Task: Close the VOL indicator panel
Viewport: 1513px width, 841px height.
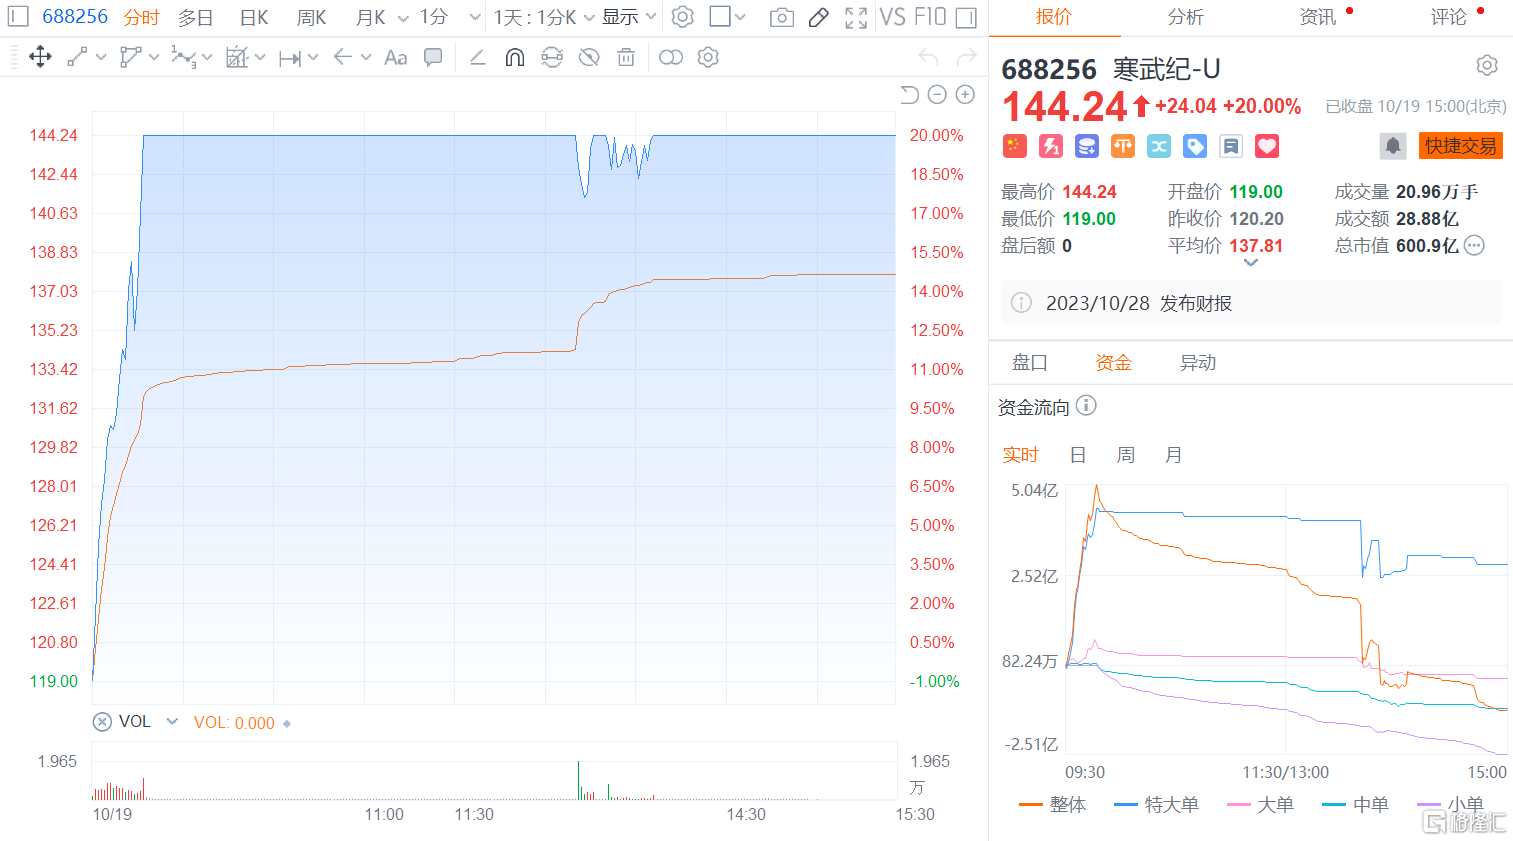Action: pyautogui.click(x=102, y=722)
